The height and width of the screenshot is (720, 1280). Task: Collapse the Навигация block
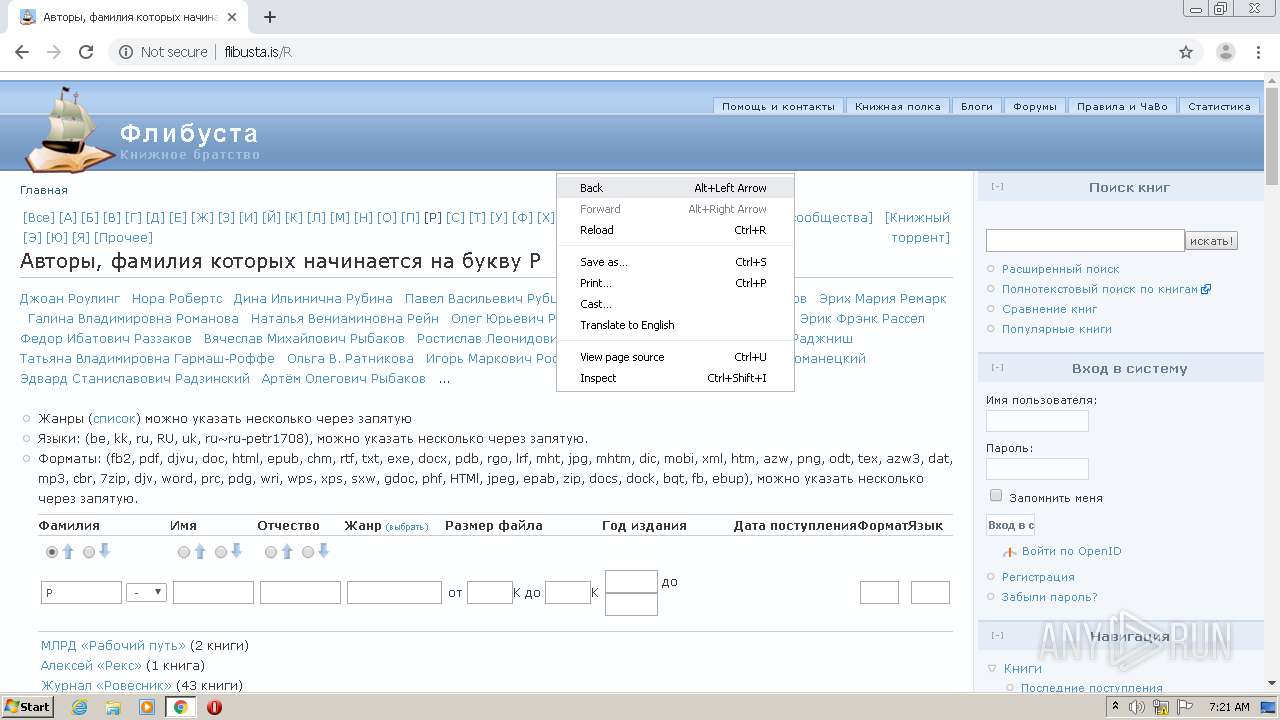pyautogui.click(x=997, y=636)
